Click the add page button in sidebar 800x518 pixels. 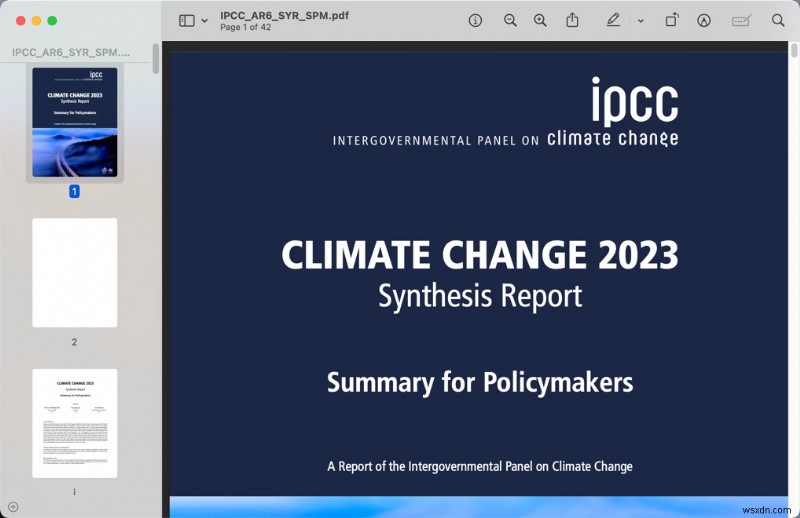click(13, 507)
